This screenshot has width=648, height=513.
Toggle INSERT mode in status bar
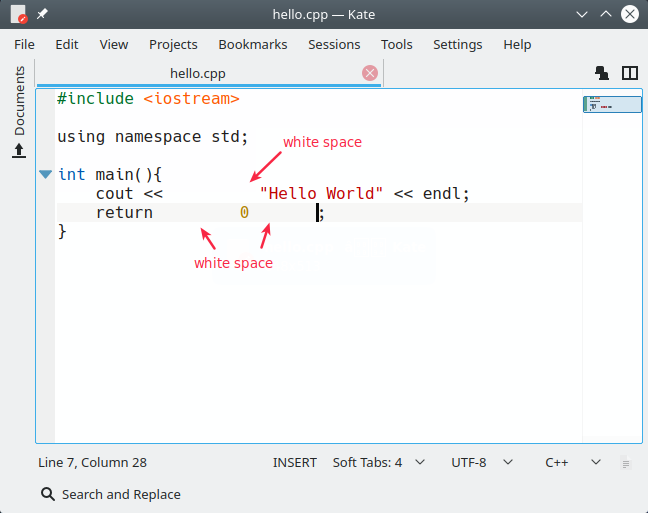click(x=295, y=463)
